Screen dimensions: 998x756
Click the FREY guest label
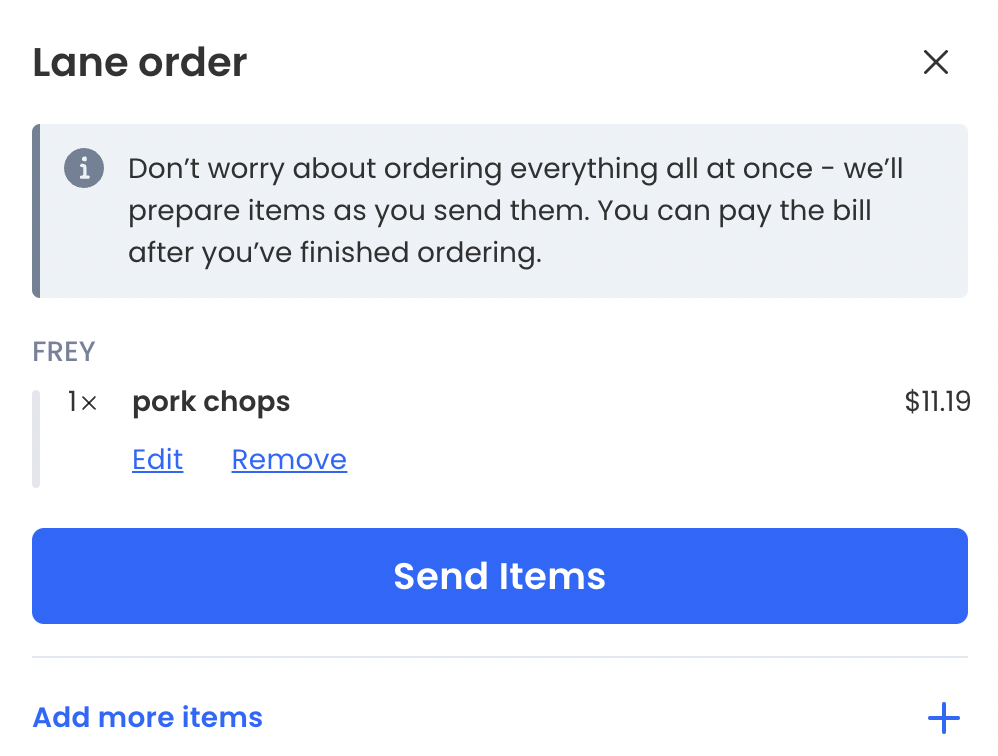point(64,351)
